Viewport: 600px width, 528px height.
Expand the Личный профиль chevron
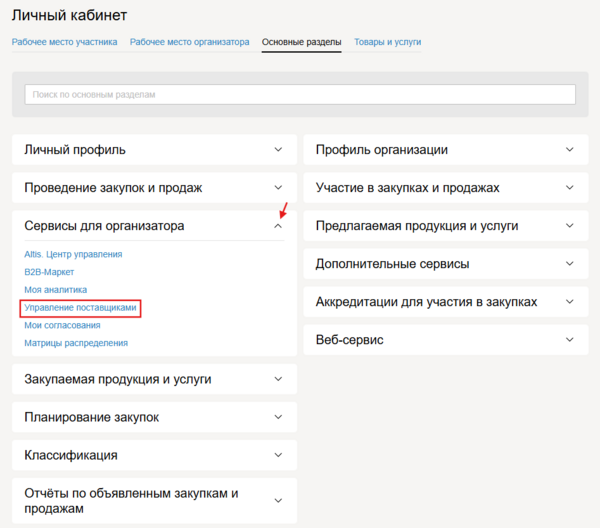[278, 150]
